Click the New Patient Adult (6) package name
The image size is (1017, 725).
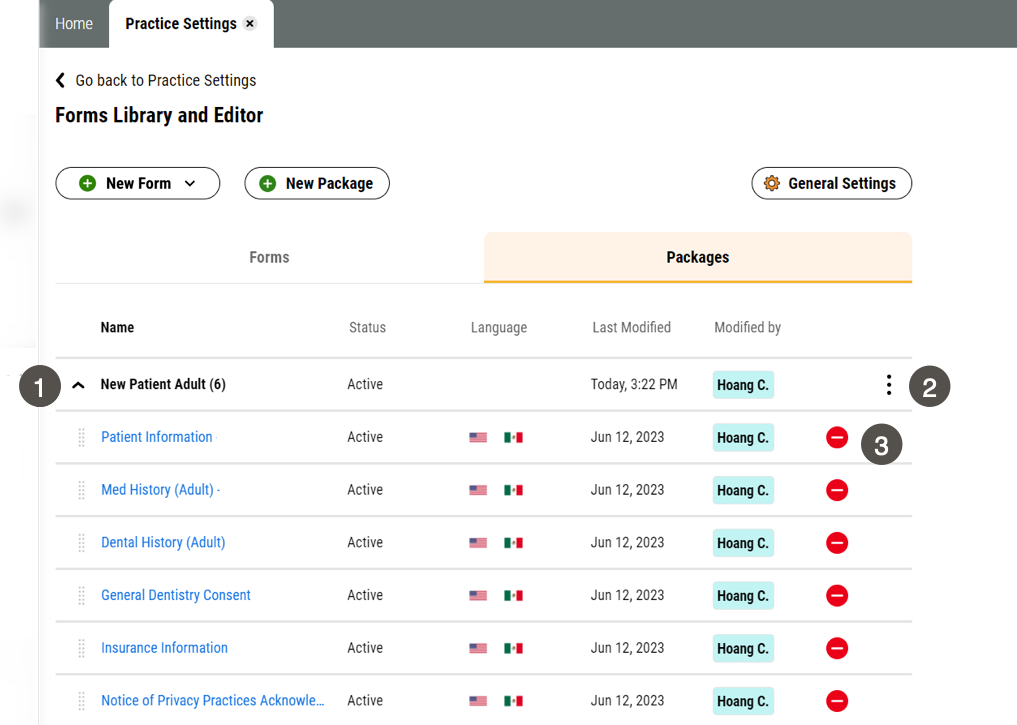pyautogui.click(x=163, y=385)
